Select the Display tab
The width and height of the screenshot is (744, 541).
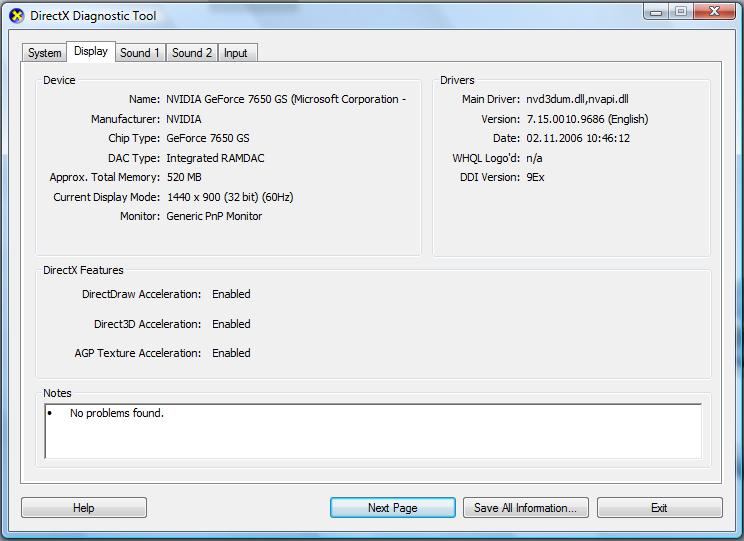tap(91, 51)
